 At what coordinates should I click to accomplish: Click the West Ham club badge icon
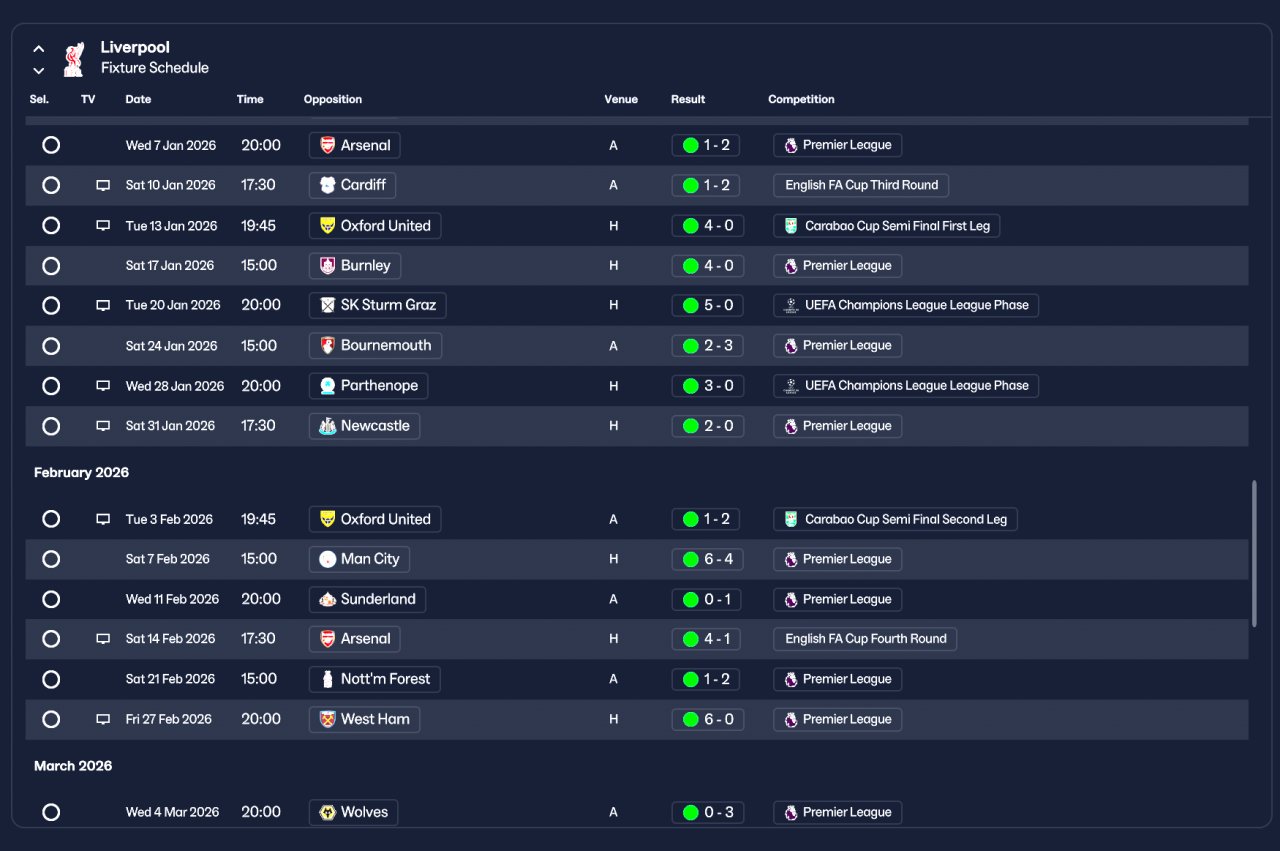(x=328, y=719)
